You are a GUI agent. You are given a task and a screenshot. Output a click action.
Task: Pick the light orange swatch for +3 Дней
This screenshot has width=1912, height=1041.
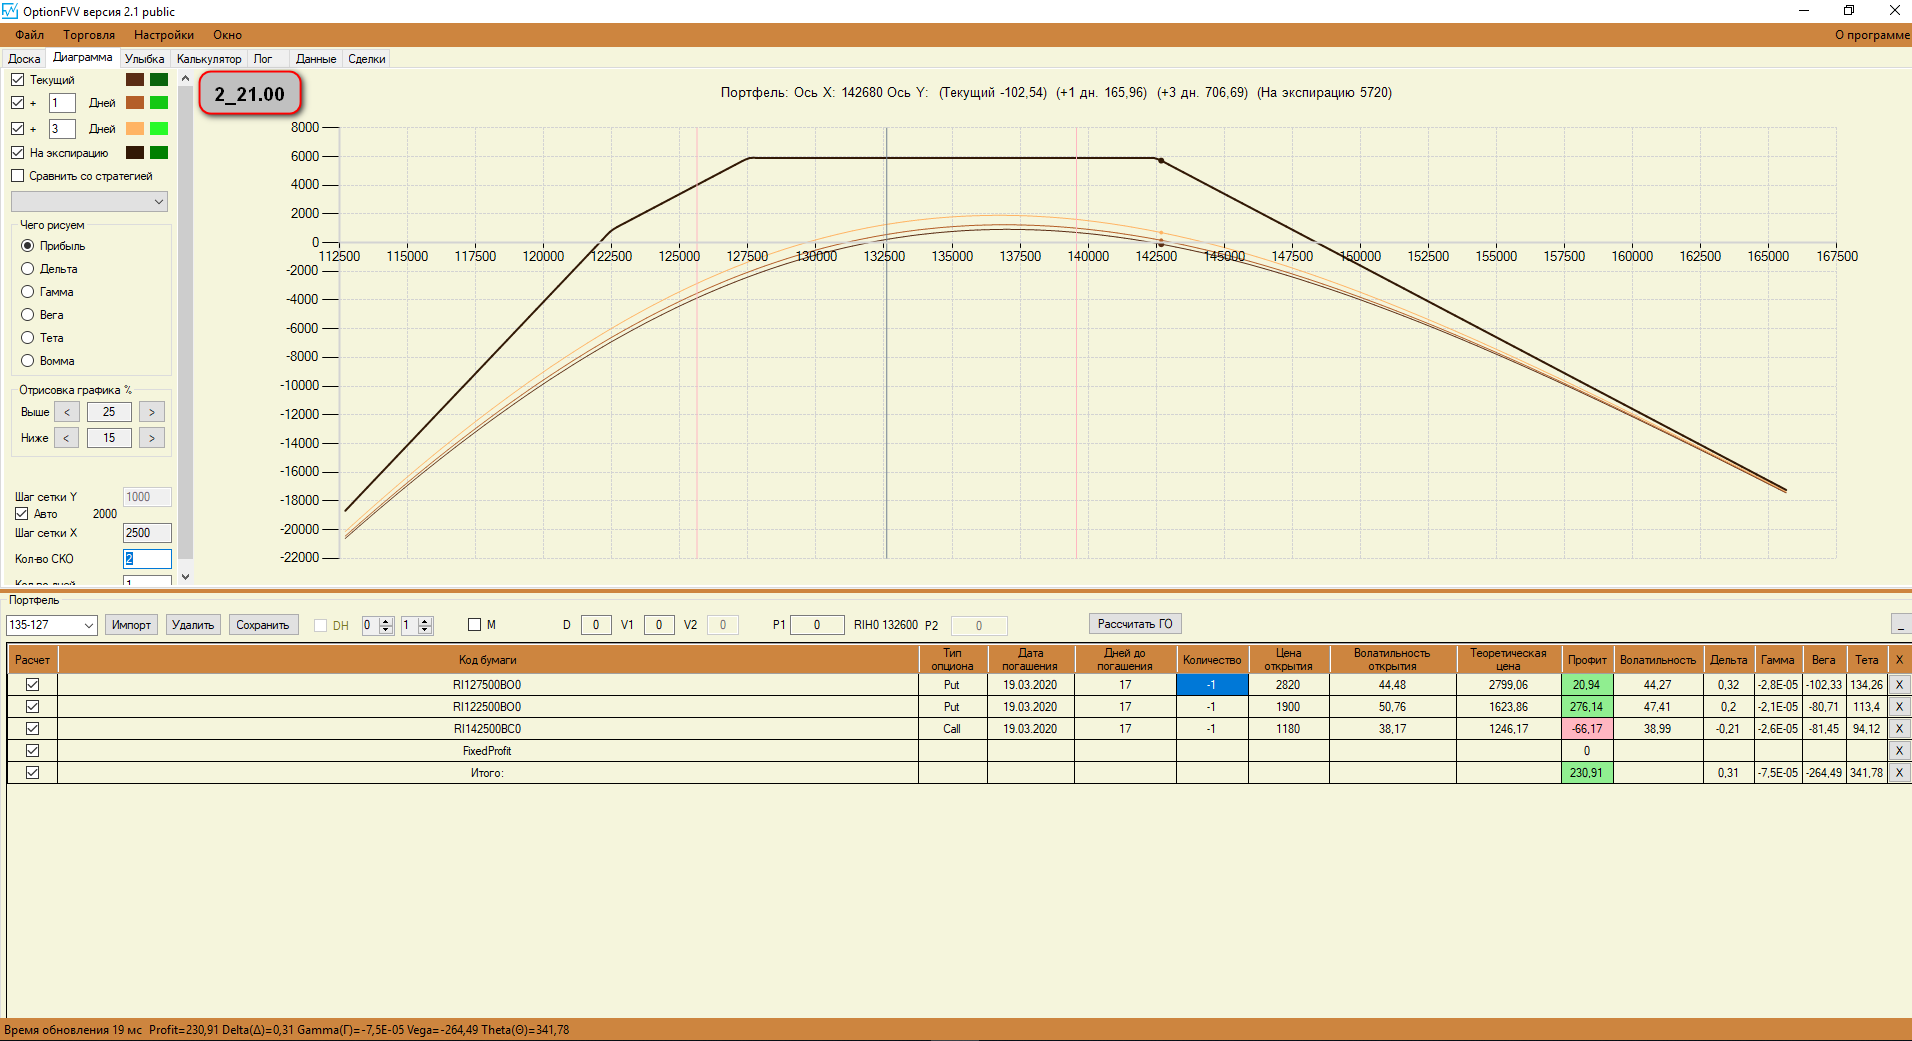pos(135,129)
